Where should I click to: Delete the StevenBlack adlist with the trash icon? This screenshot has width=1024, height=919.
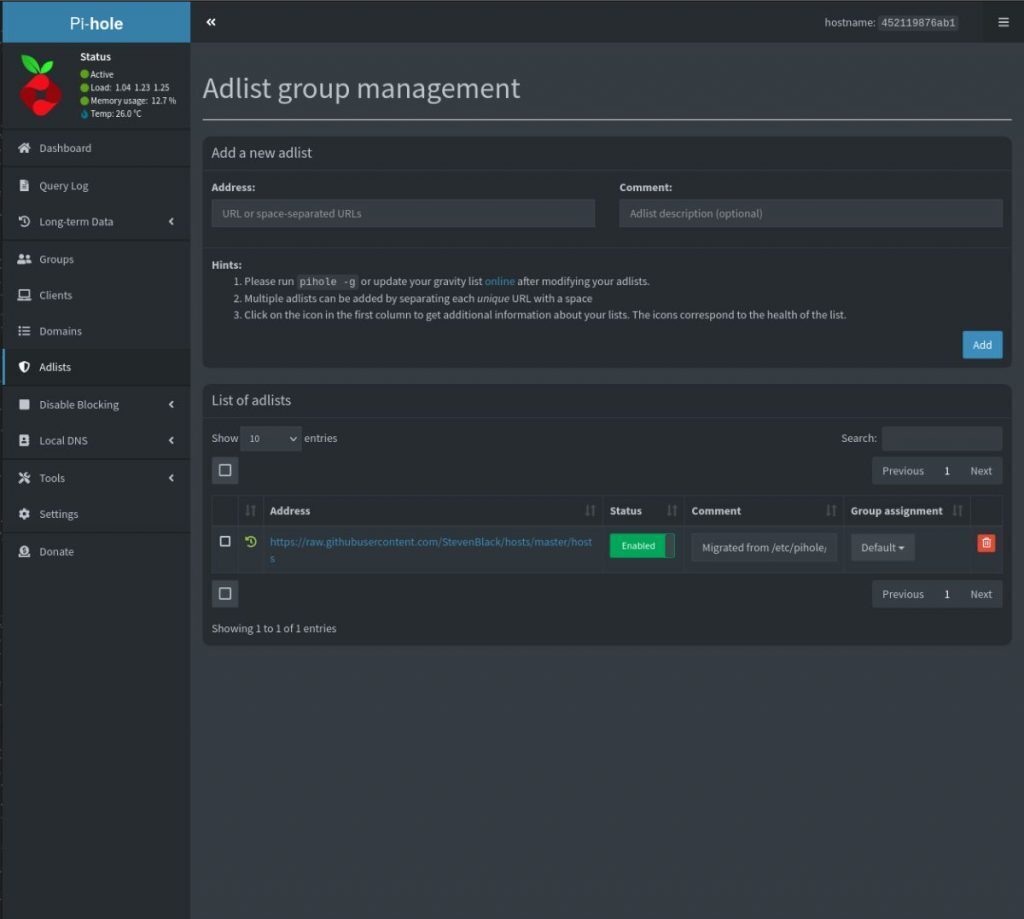click(x=985, y=543)
